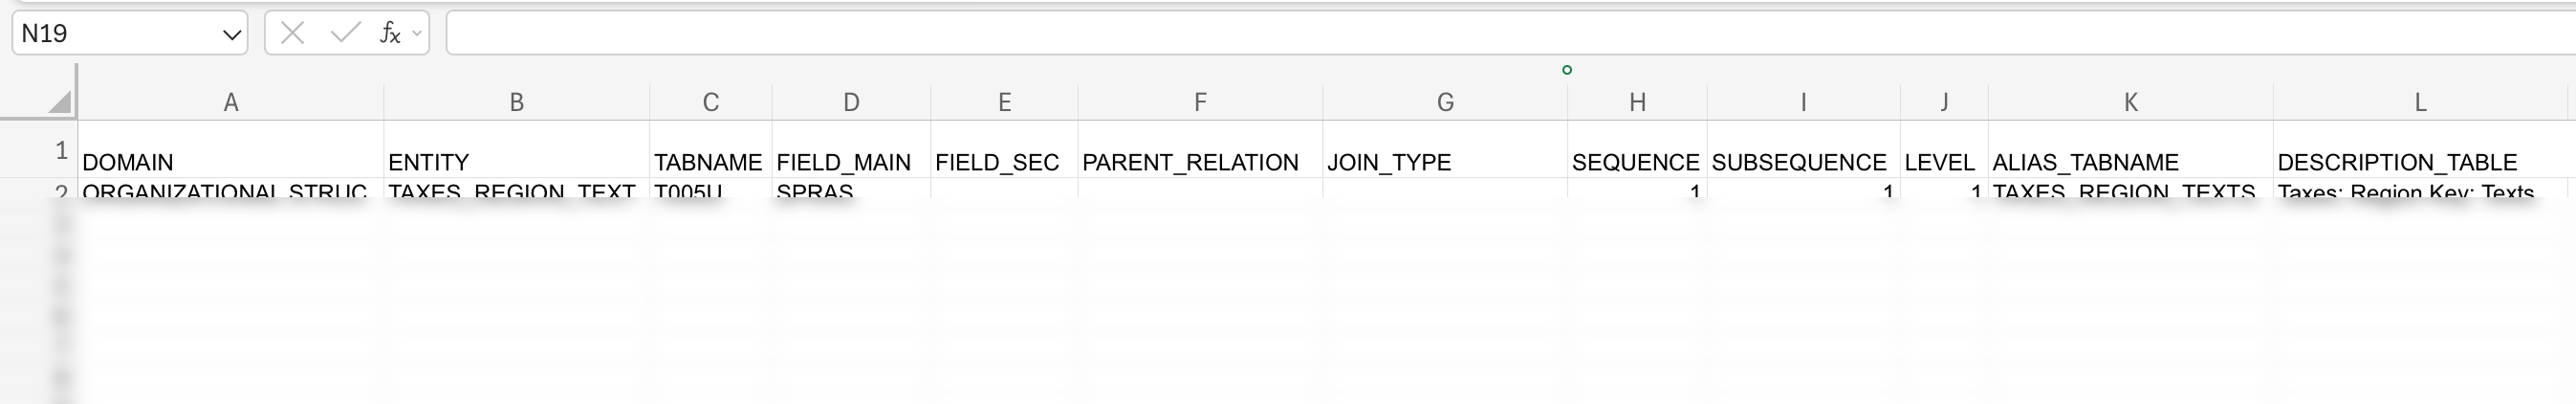This screenshot has width=2576, height=404.
Task: Open the Insert Function fx dialog
Action: (x=389, y=34)
